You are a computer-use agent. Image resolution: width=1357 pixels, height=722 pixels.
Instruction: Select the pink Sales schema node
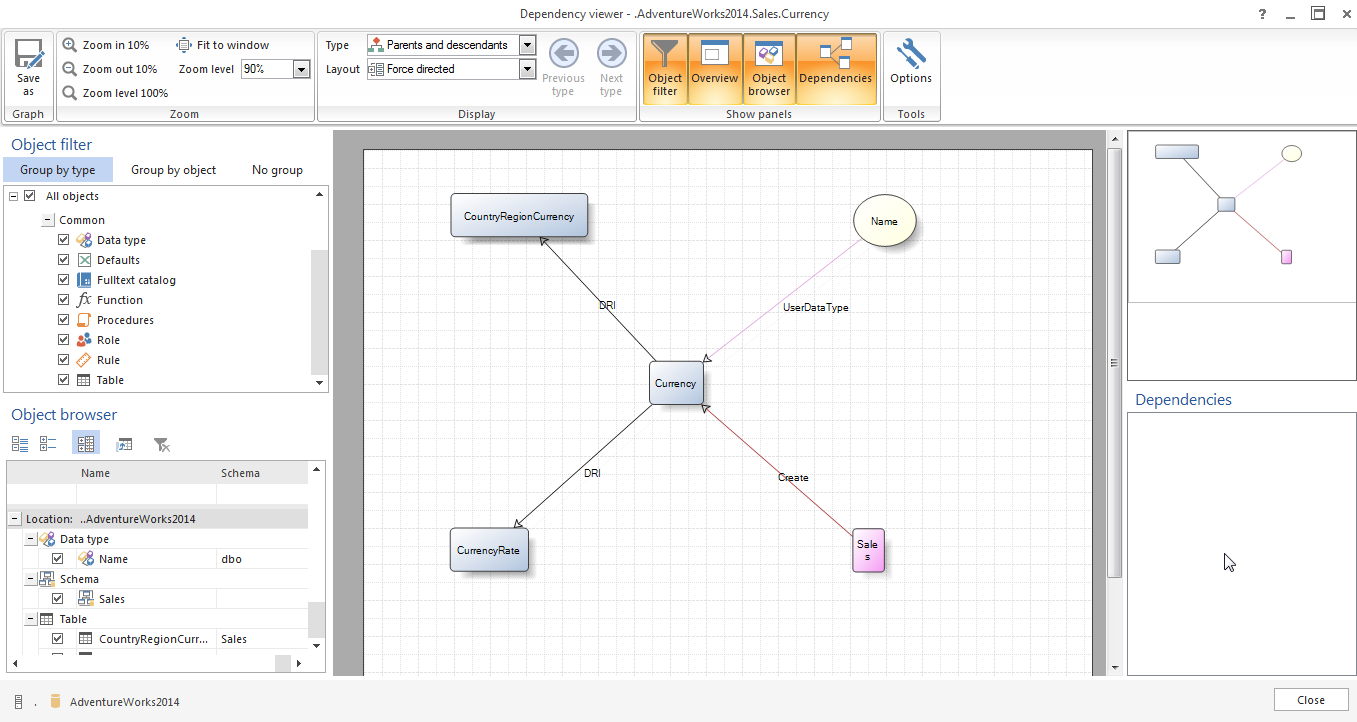tap(868, 550)
